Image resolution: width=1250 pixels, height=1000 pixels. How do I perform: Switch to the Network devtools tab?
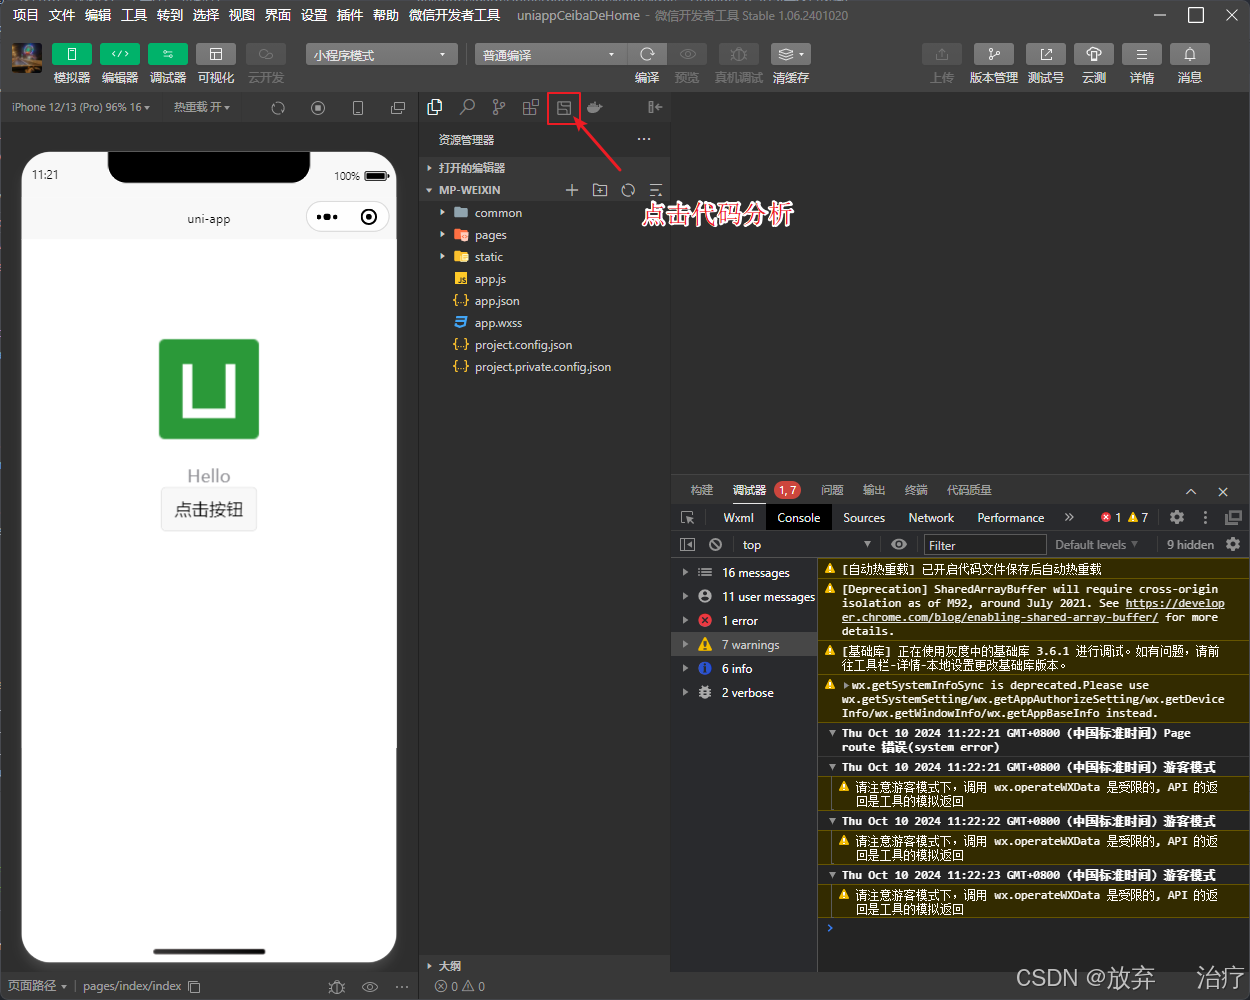pyautogui.click(x=931, y=518)
